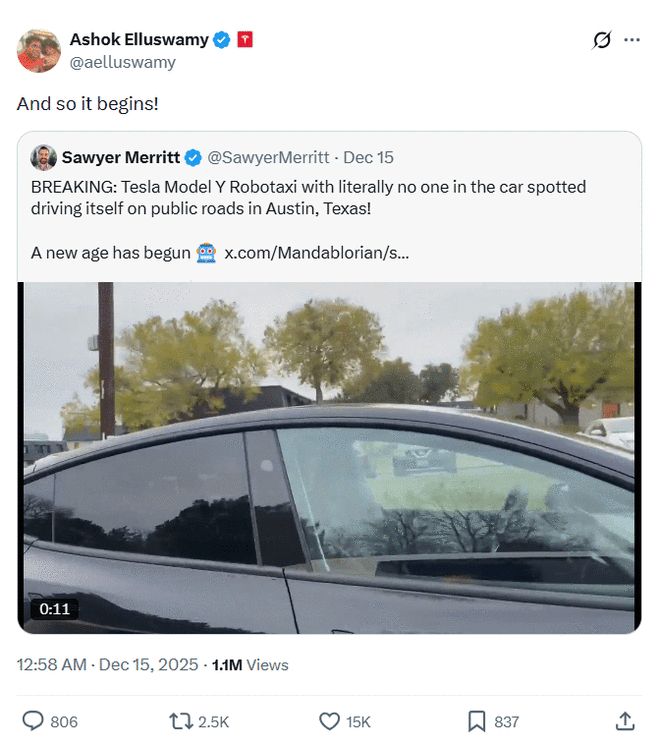Click the share upload icon

[624, 721]
